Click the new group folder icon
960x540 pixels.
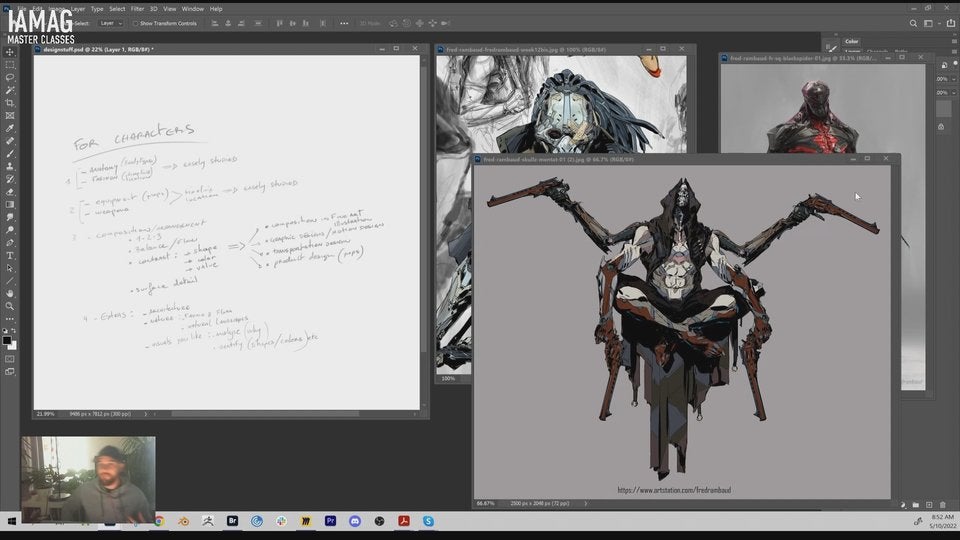(916, 505)
